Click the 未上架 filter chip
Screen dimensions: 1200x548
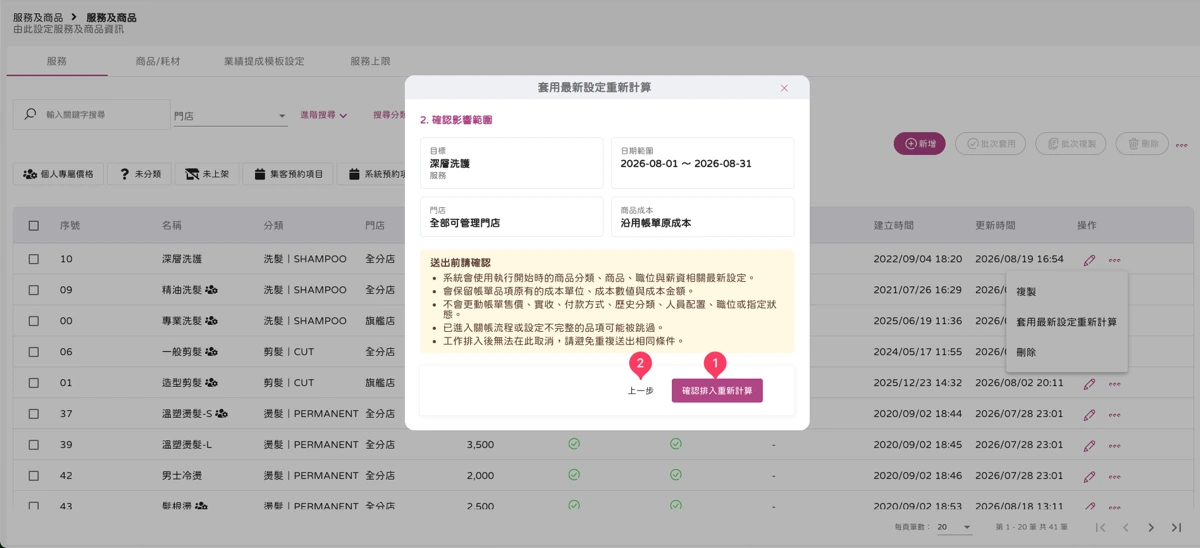(207, 174)
